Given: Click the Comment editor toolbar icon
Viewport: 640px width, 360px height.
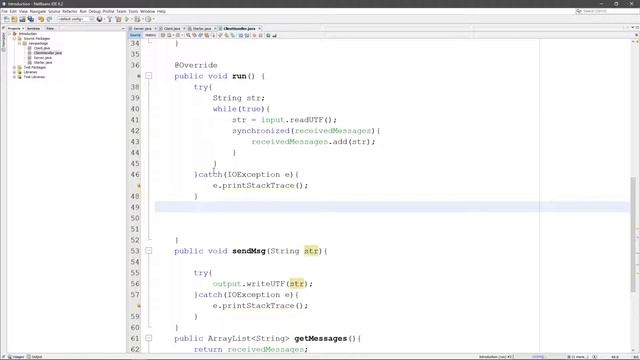Looking at the screenshot, I should click(x=268, y=36).
